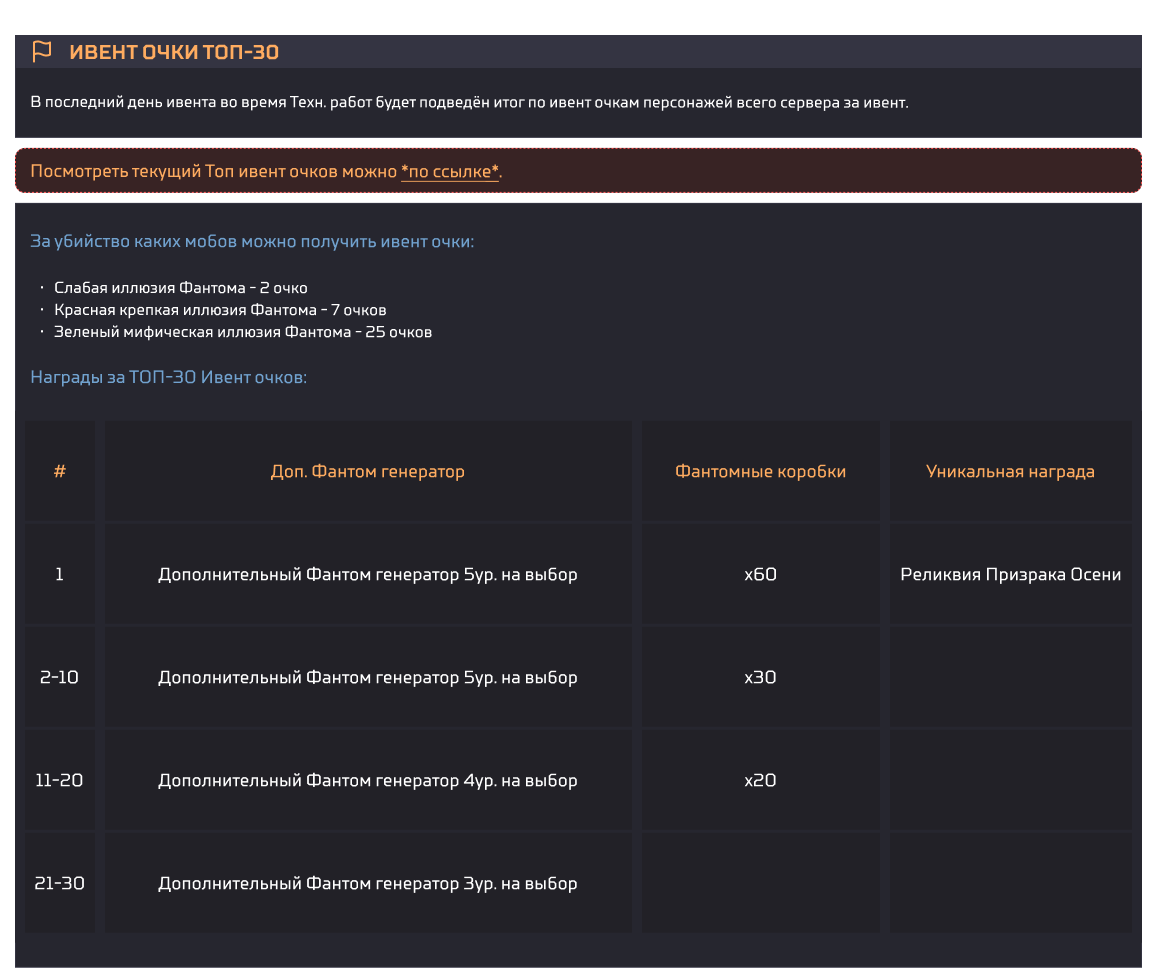This screenshot has width=1157, height=968.
Task: Click the 'Награды за ТОП-30 Ивент очков' heading
Action: [x=168, y=378]
